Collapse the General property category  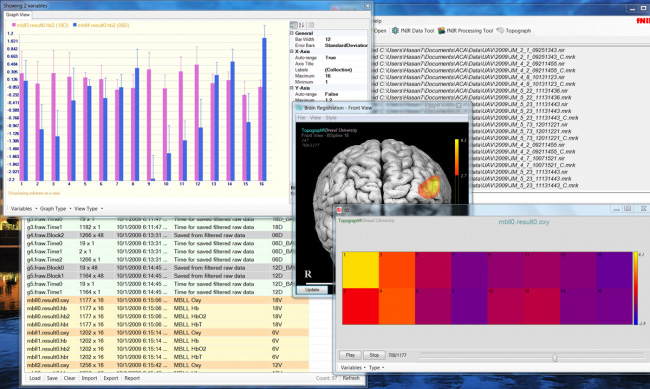291,33
